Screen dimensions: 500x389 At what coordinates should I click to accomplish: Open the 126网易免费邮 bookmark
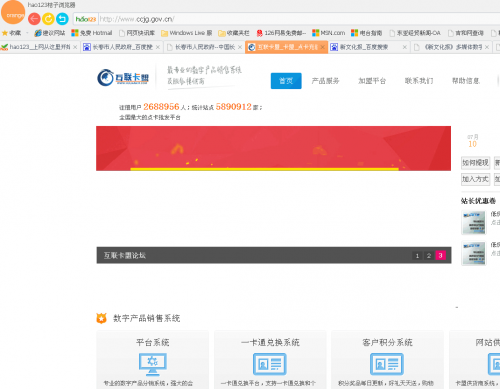click(x=281, y=33)
